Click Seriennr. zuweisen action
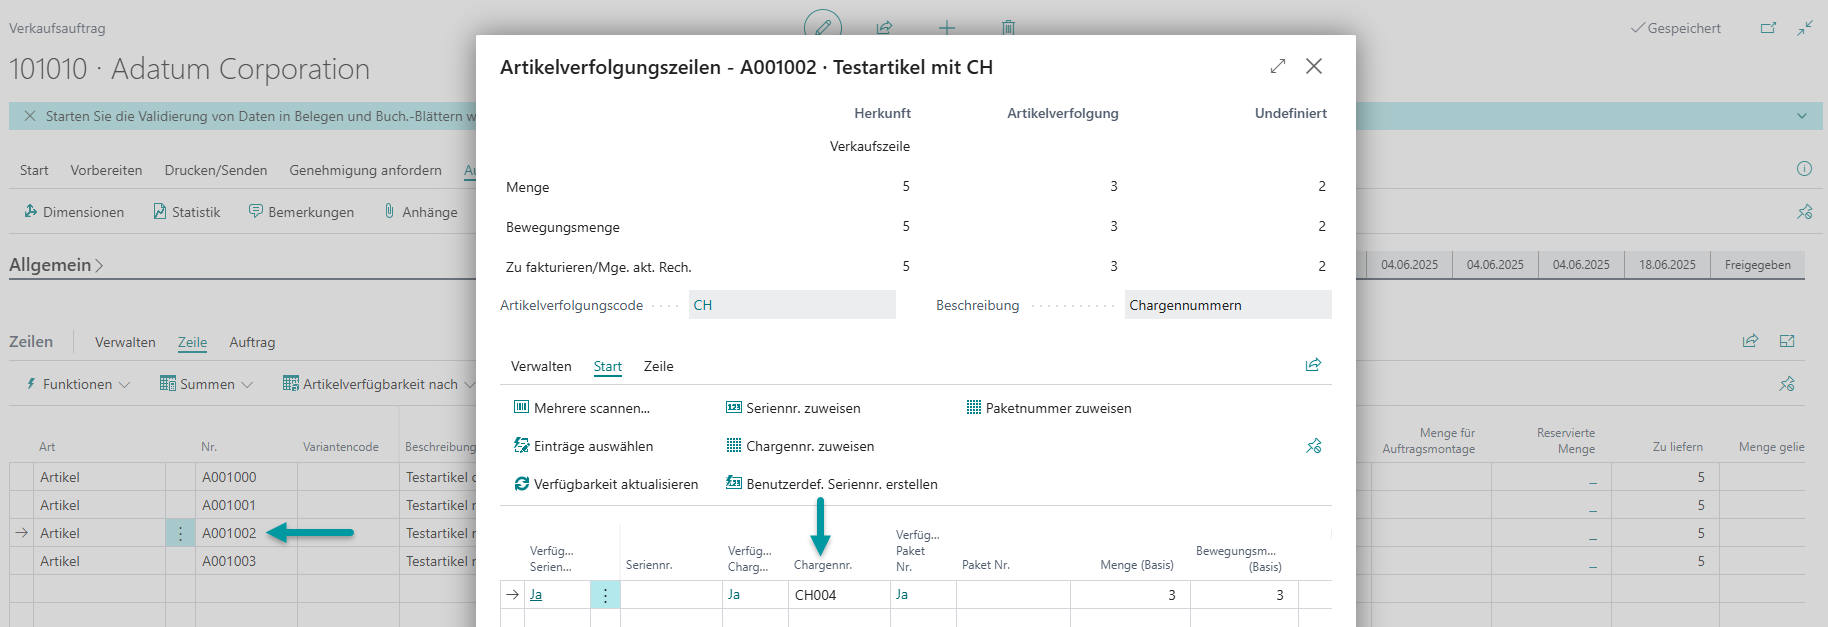 pos(793,408)
